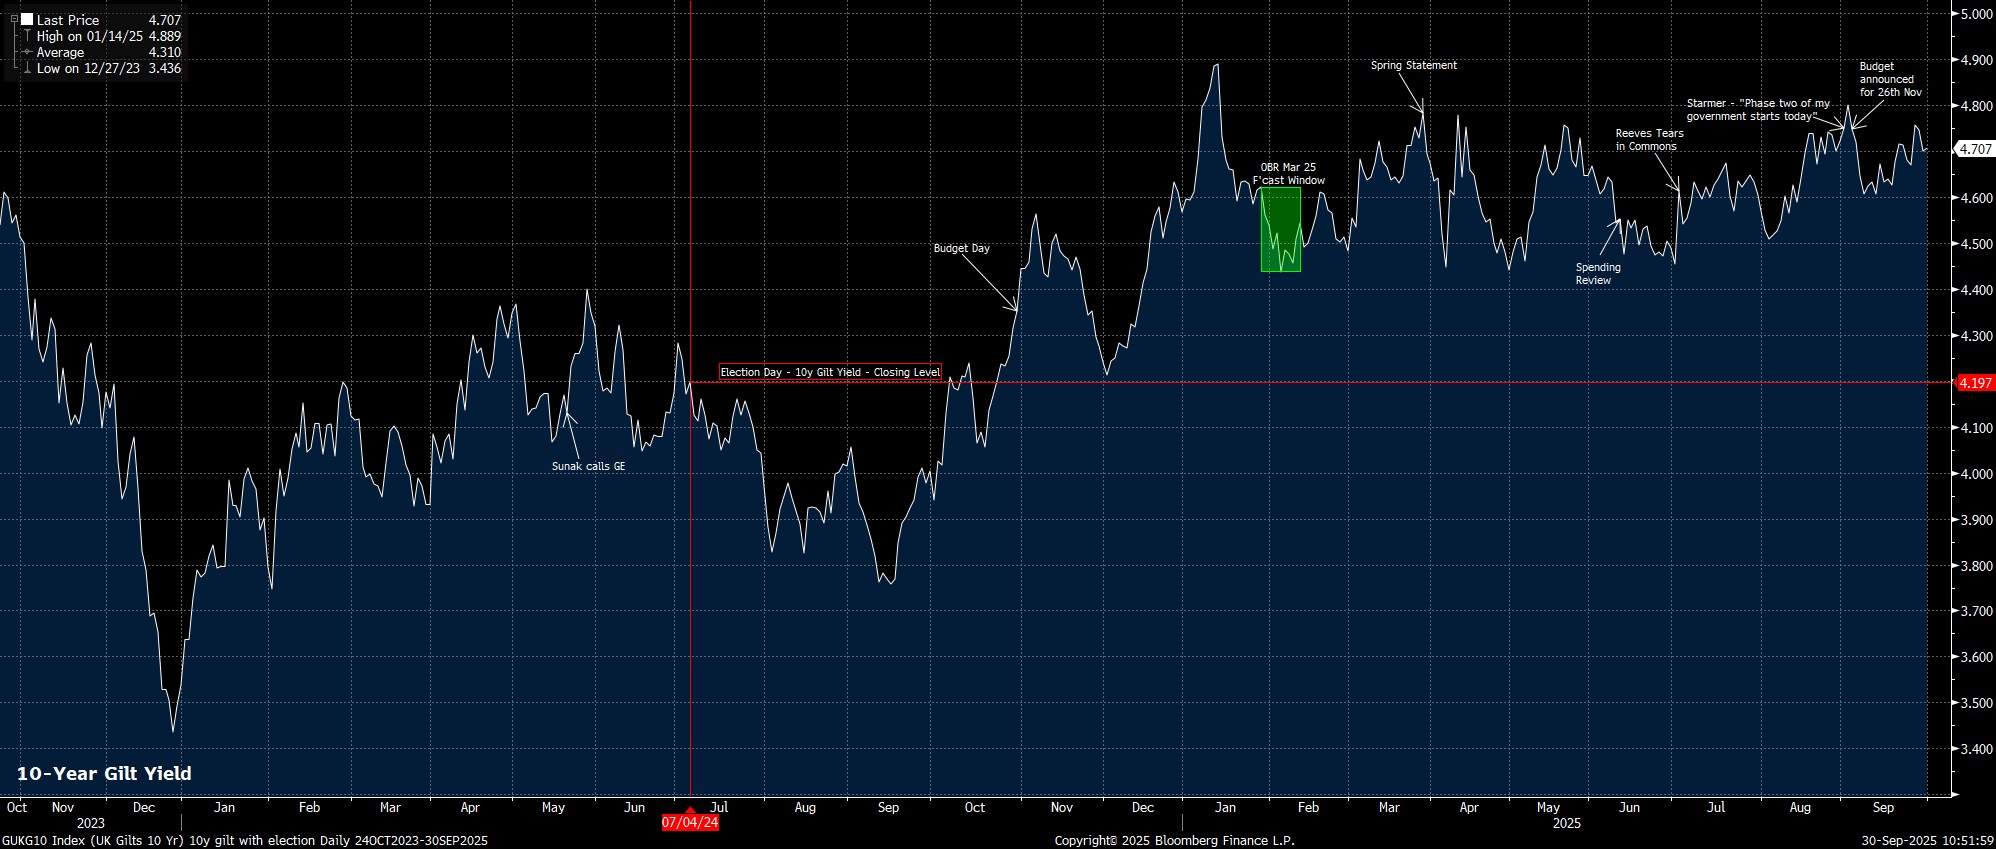Screen dimensions: 1996x849
Task: Click the white 4.707 last price tag
Action: tap(1975, 148)
